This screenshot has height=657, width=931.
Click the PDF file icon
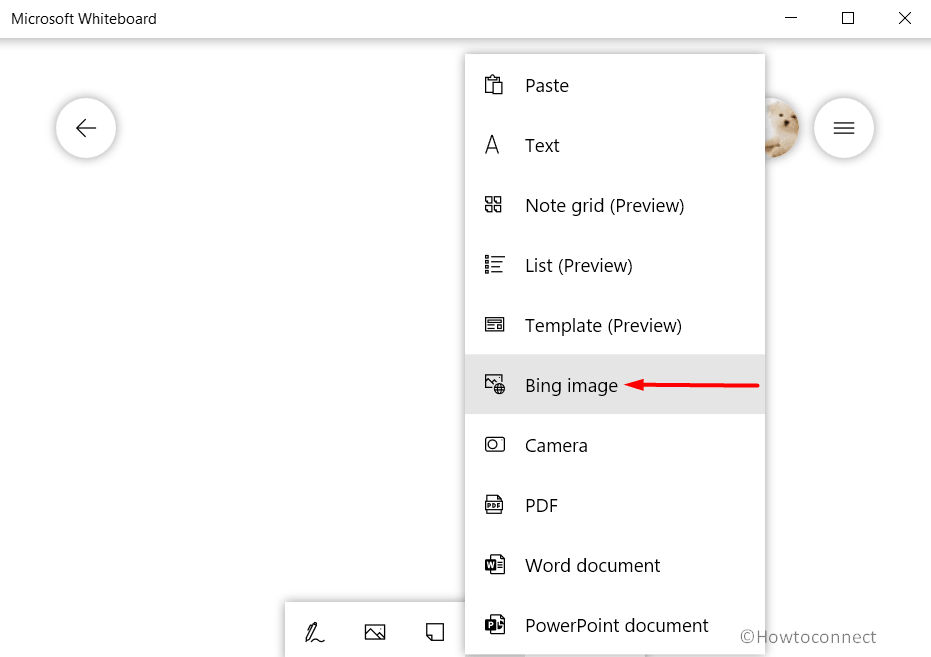click(493, 504)
